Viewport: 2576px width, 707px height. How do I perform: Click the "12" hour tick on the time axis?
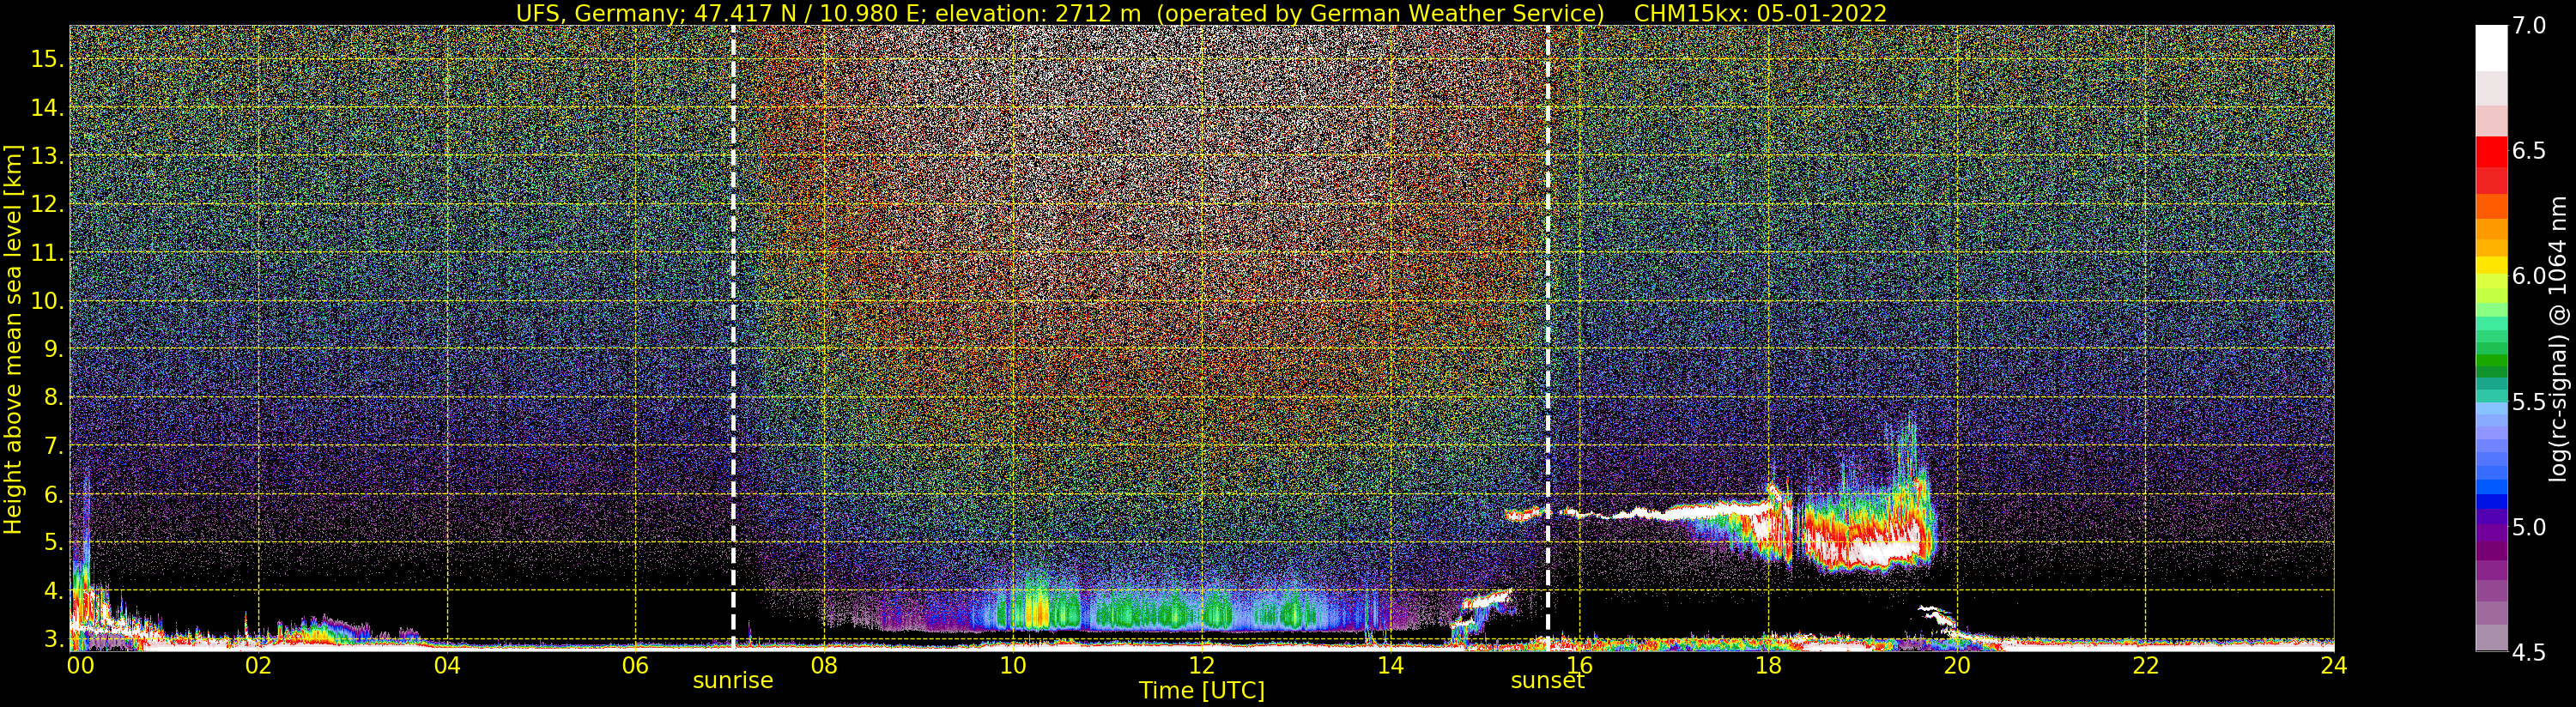point(1202,665)
